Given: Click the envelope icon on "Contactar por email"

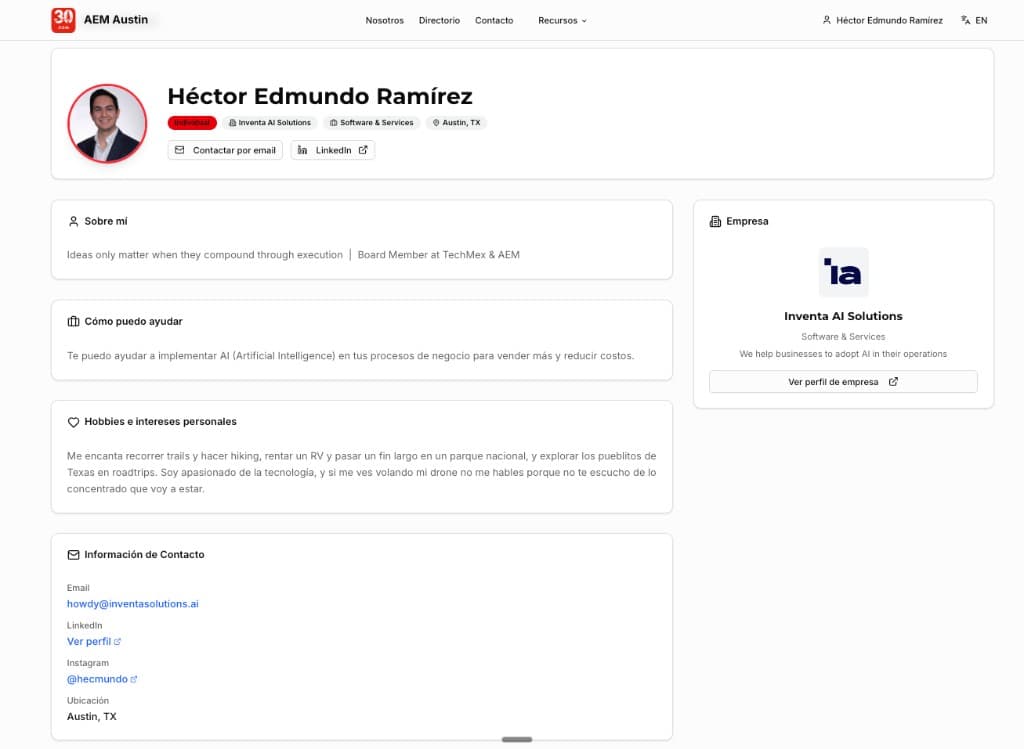Looking at the screenshot, I should pyautogui.click(x=180, y=149).
